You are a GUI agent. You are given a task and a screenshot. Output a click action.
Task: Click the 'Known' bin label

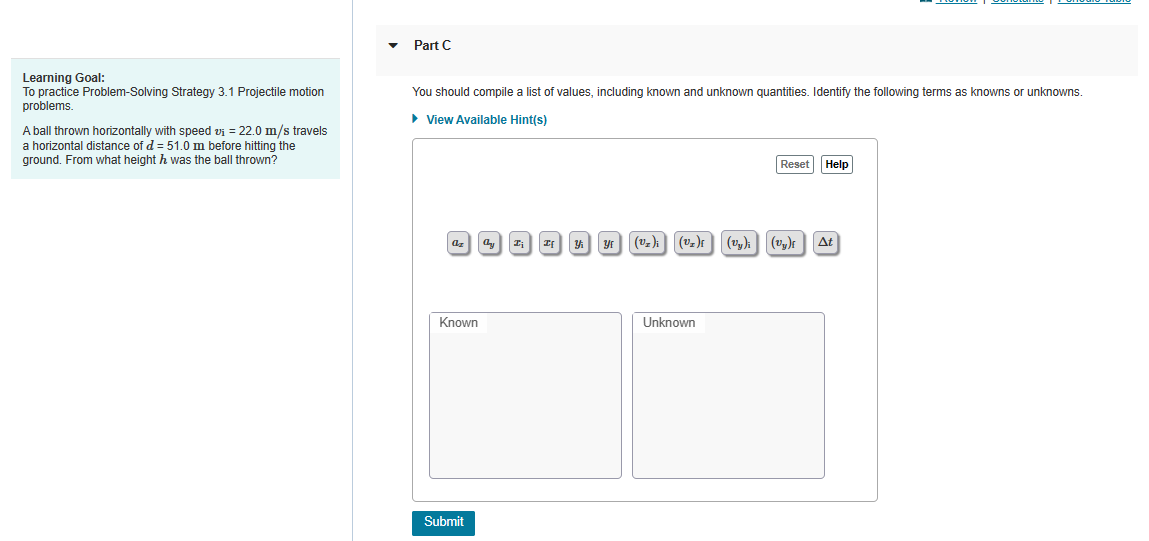coord(459,323)
